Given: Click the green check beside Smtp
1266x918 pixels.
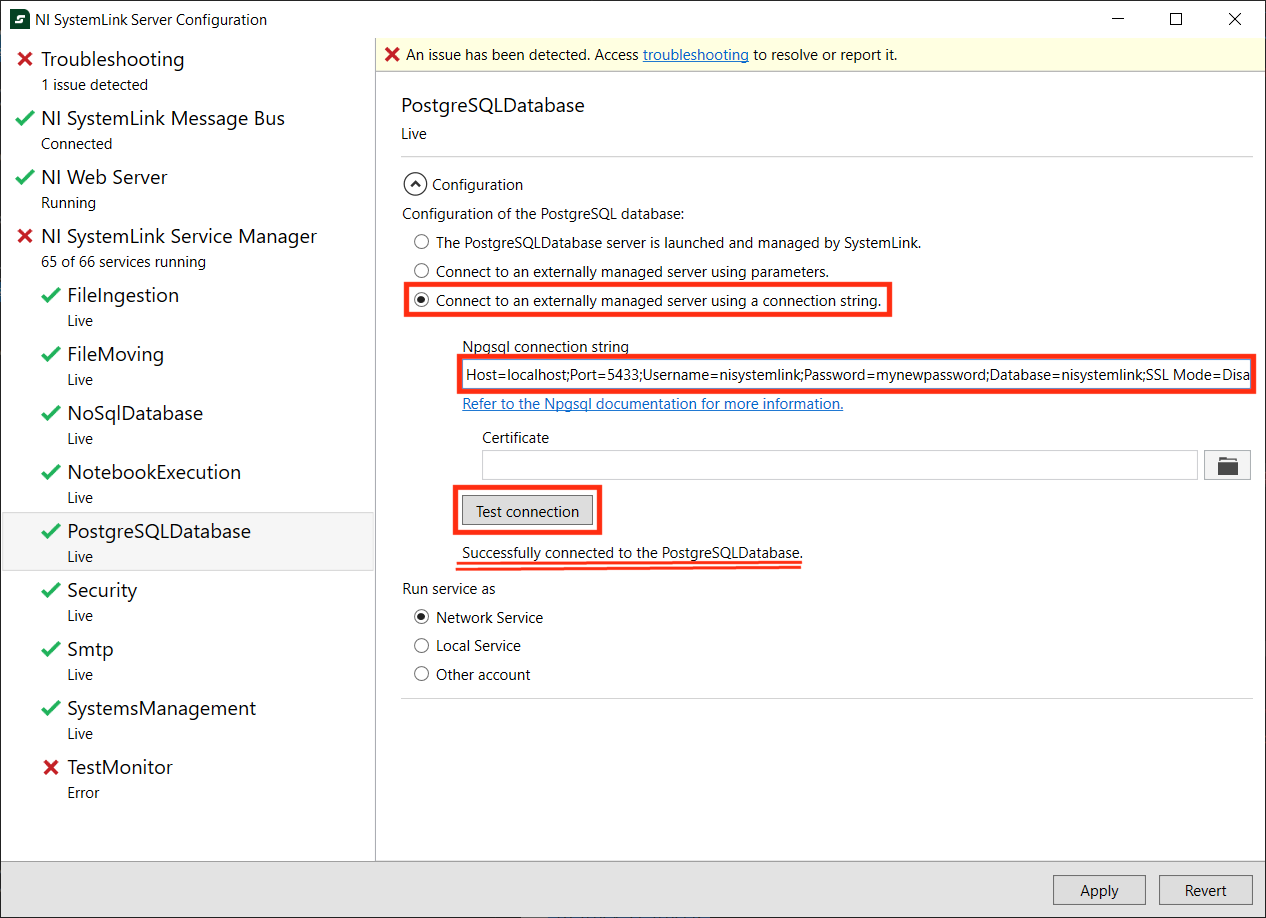Looking at the screenshot, I should 51,650.
